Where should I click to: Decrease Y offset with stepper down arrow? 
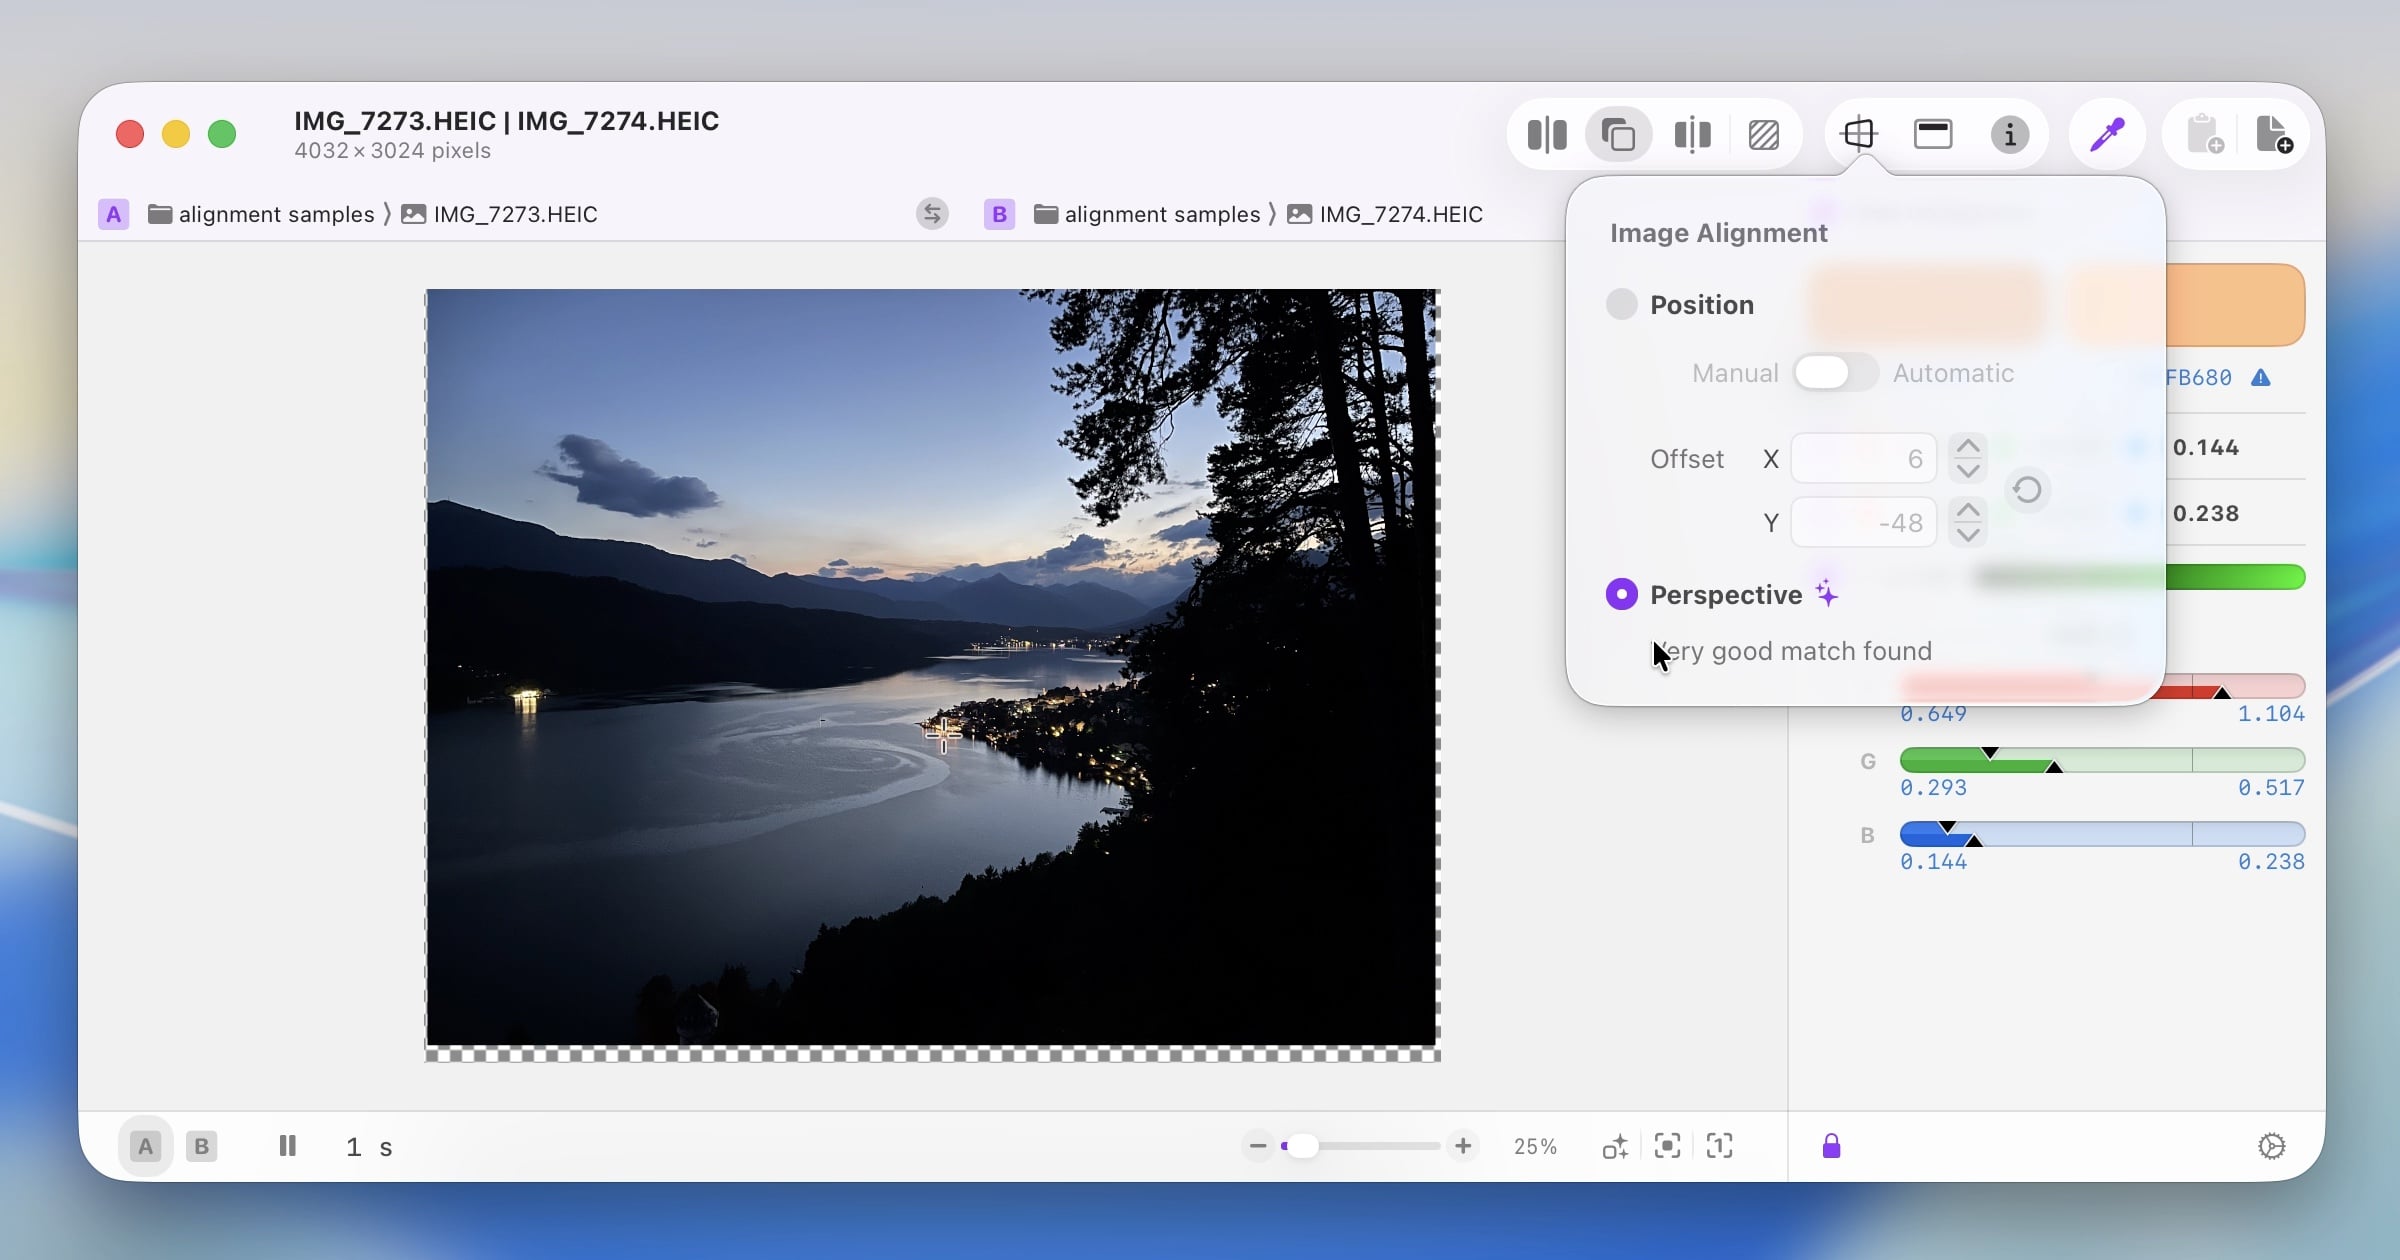click(x=1968, y=535)
